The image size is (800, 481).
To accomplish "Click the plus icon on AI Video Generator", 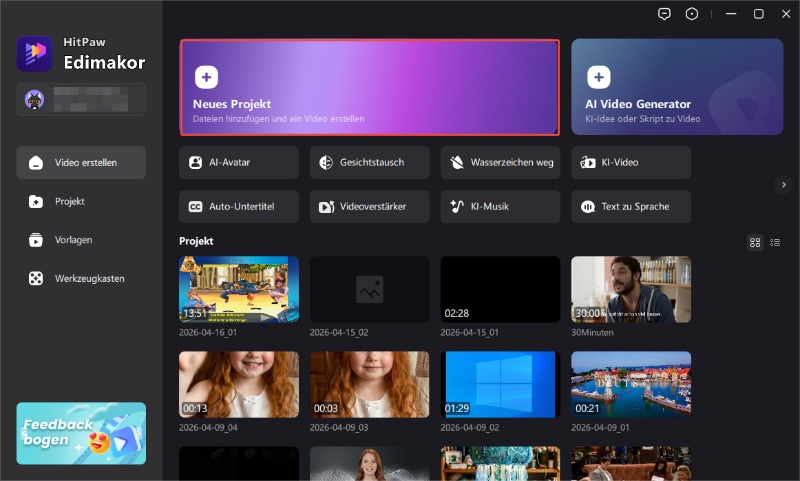I will [598, 77].
